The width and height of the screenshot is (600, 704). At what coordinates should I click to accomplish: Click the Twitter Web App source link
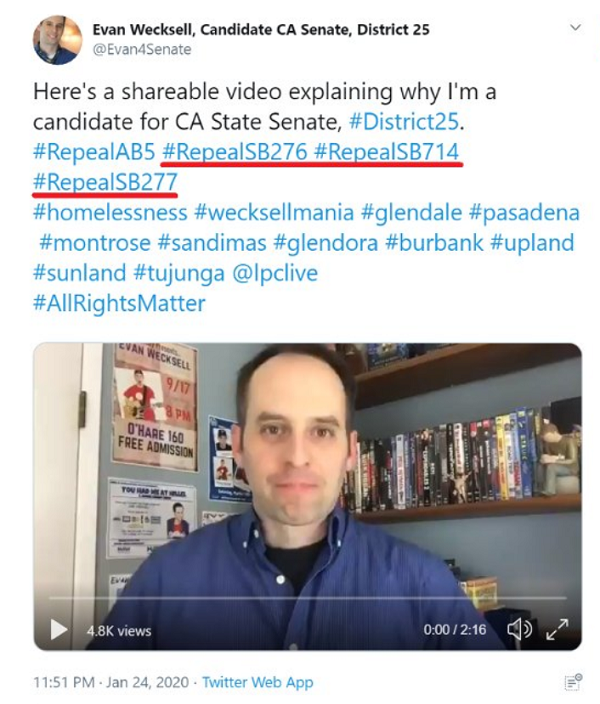click(x=257, y=682)
